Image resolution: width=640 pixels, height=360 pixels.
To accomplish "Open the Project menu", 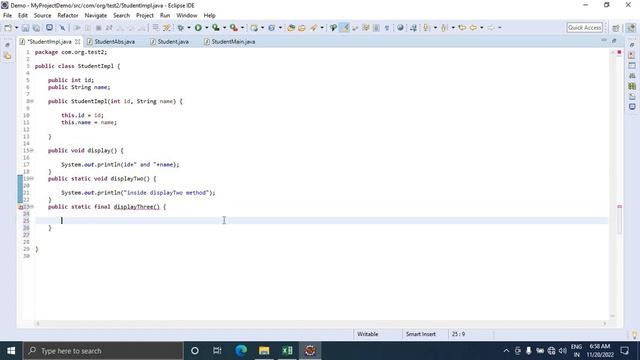I will coord(145,16).
